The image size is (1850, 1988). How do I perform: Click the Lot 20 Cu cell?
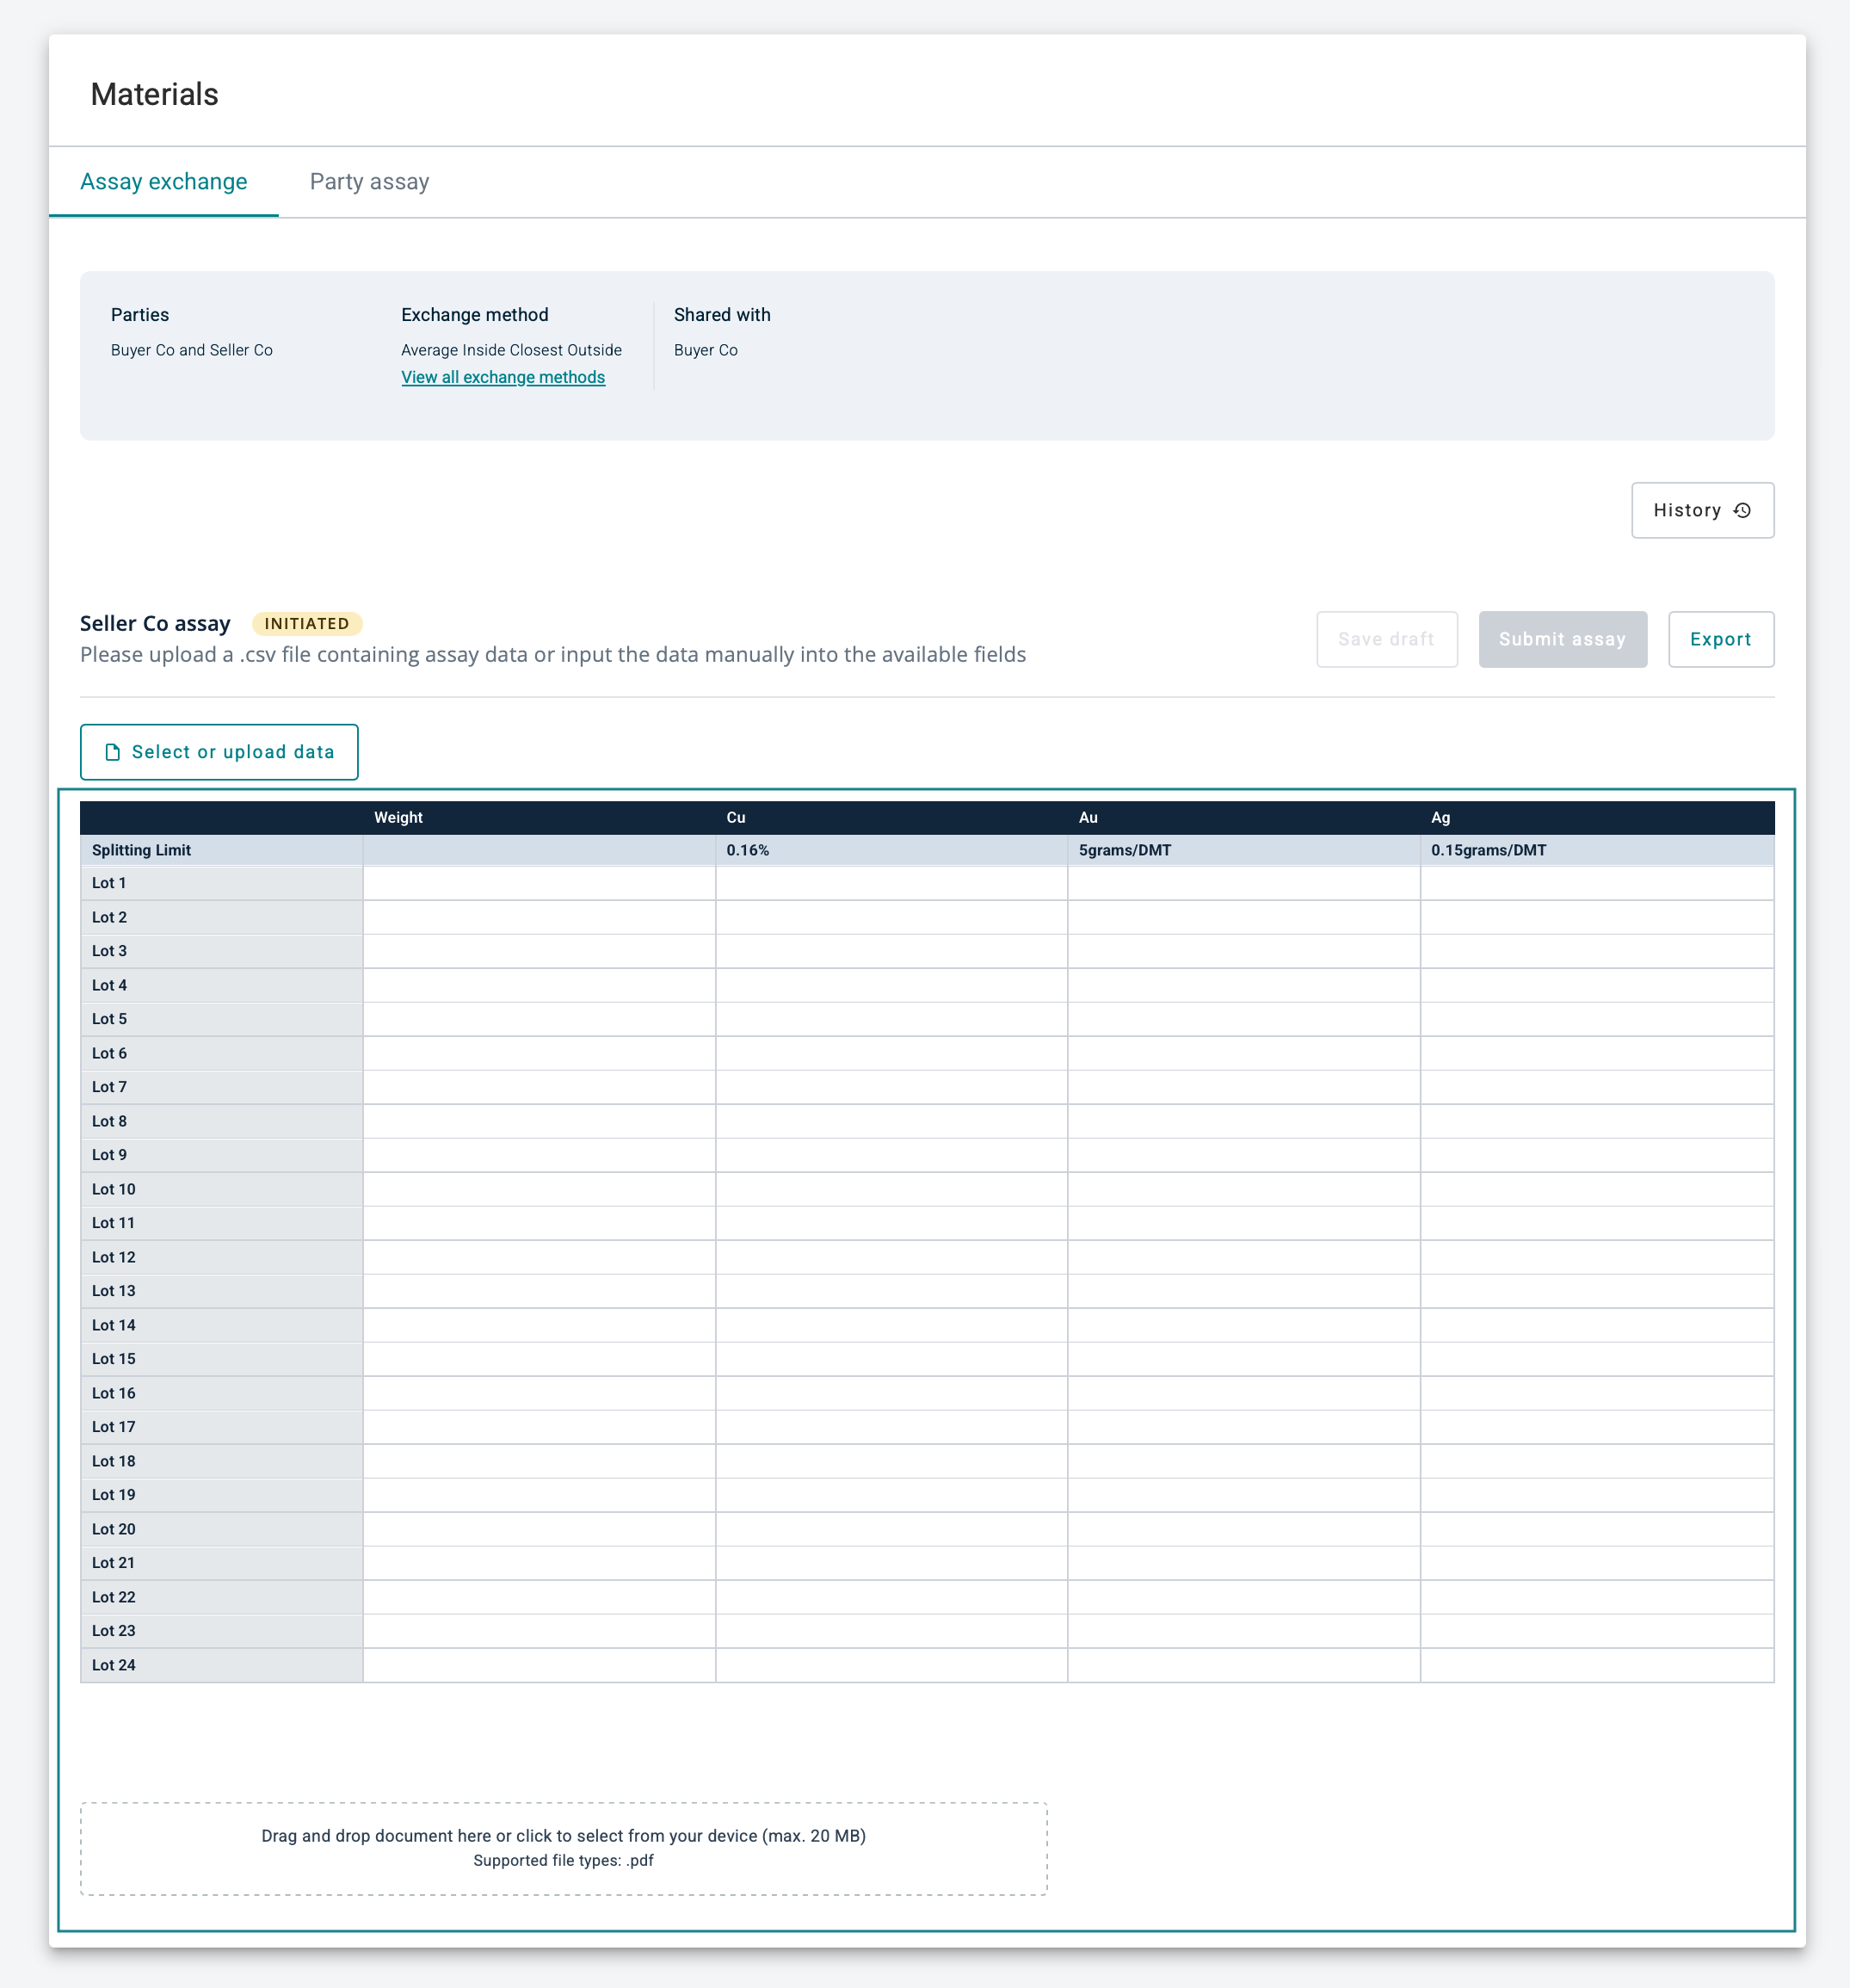click(x=891, y=1529)
